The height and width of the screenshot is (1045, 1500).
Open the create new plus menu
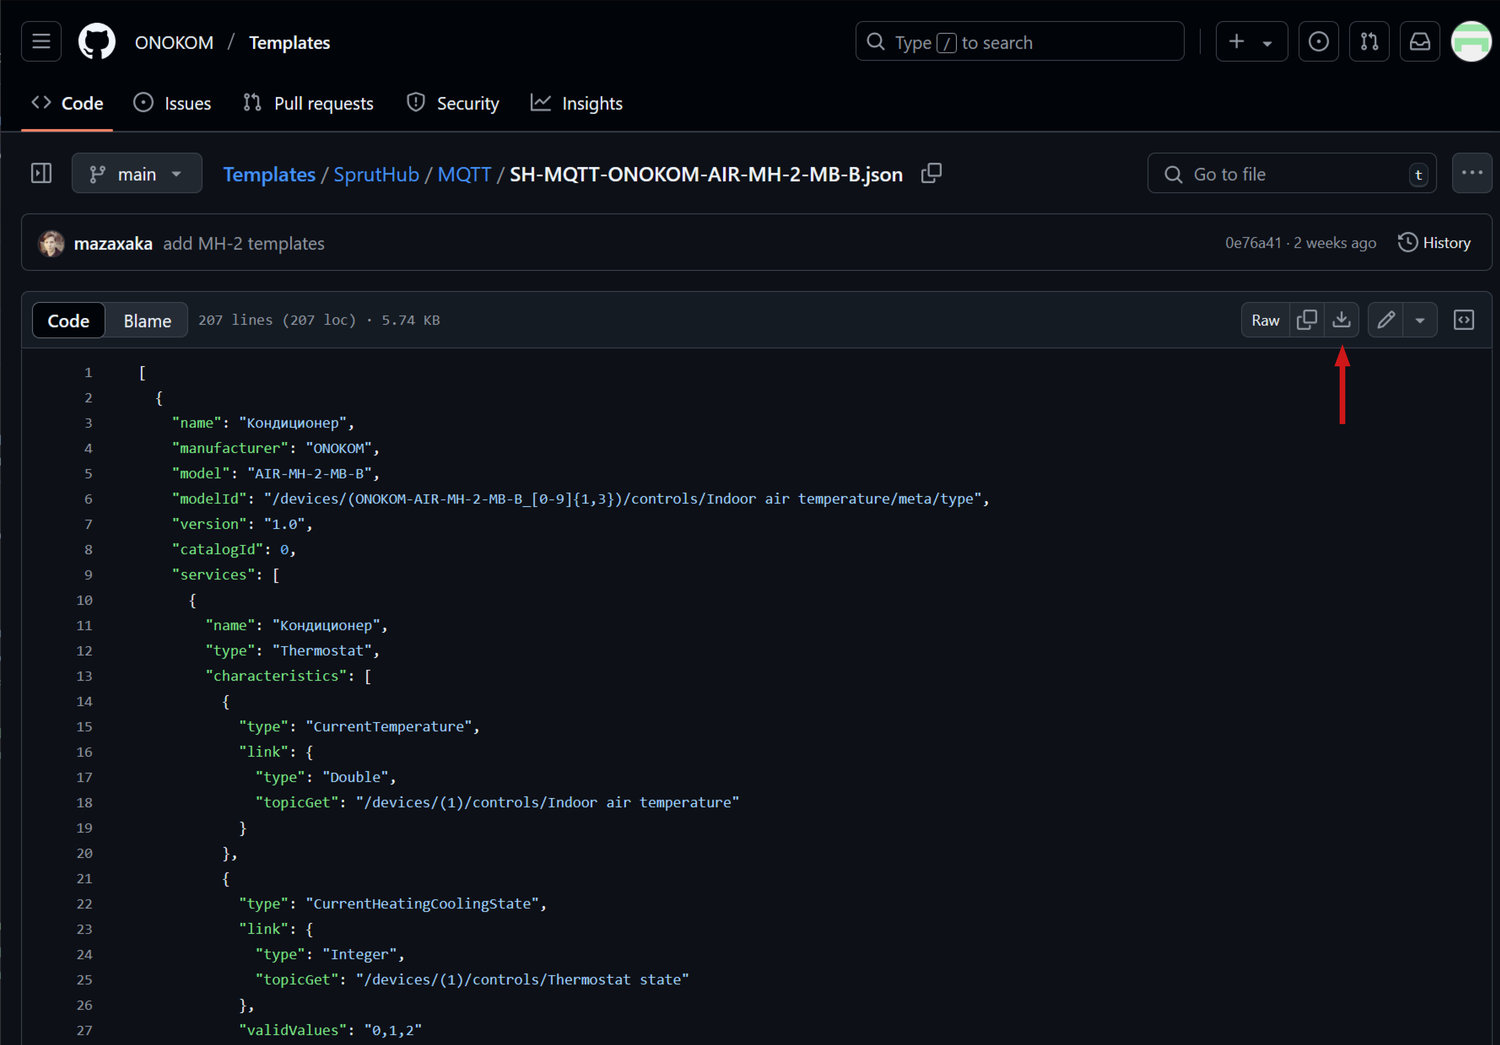click(1252, 42)
